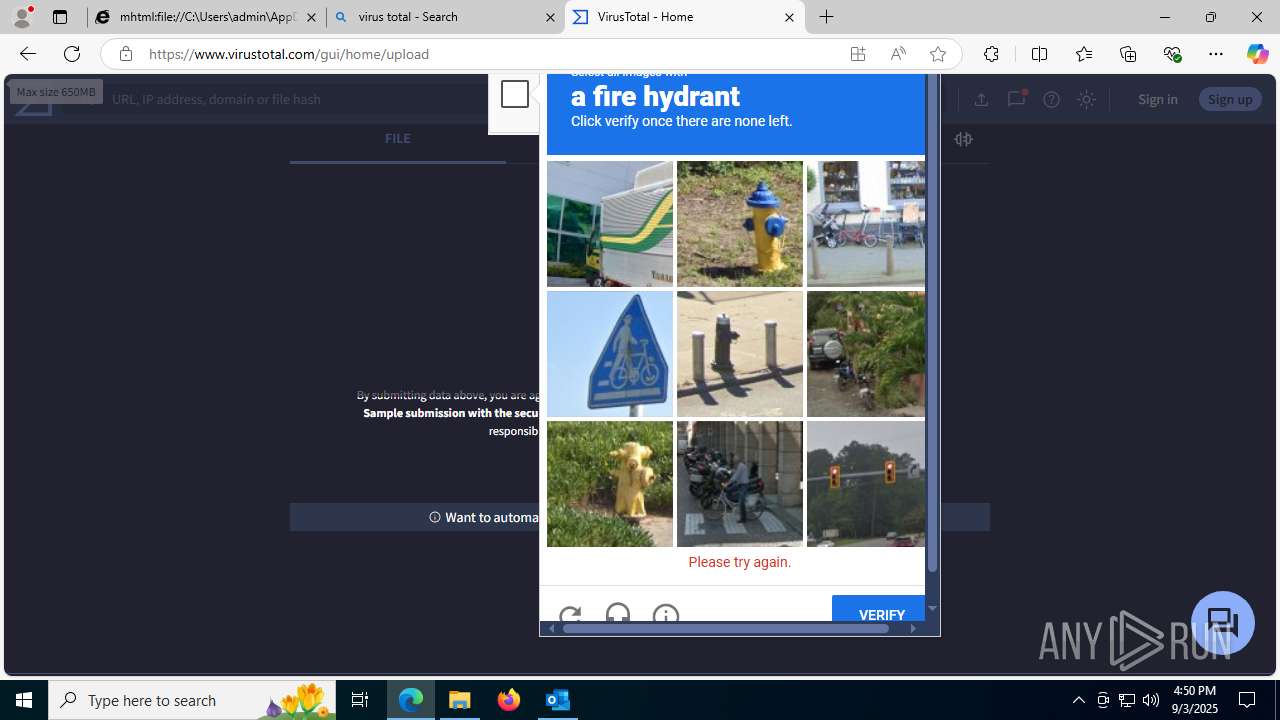Viewport: 1280px width, 720px height.
Task: Open a new browser tab
Action: click(826, 17)
